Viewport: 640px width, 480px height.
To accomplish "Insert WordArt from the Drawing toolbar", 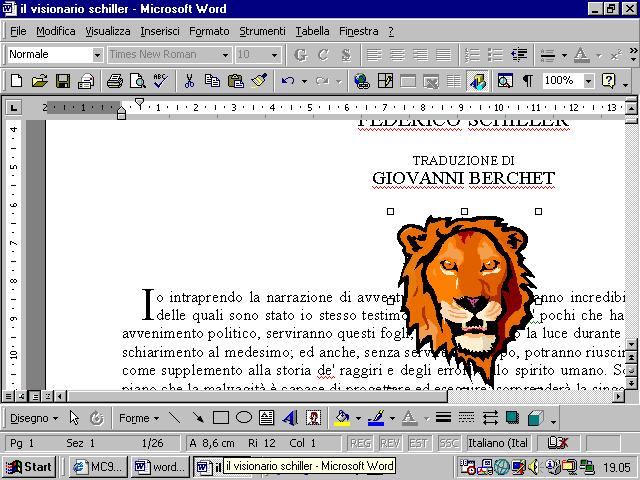I will [x=290, y=418].
